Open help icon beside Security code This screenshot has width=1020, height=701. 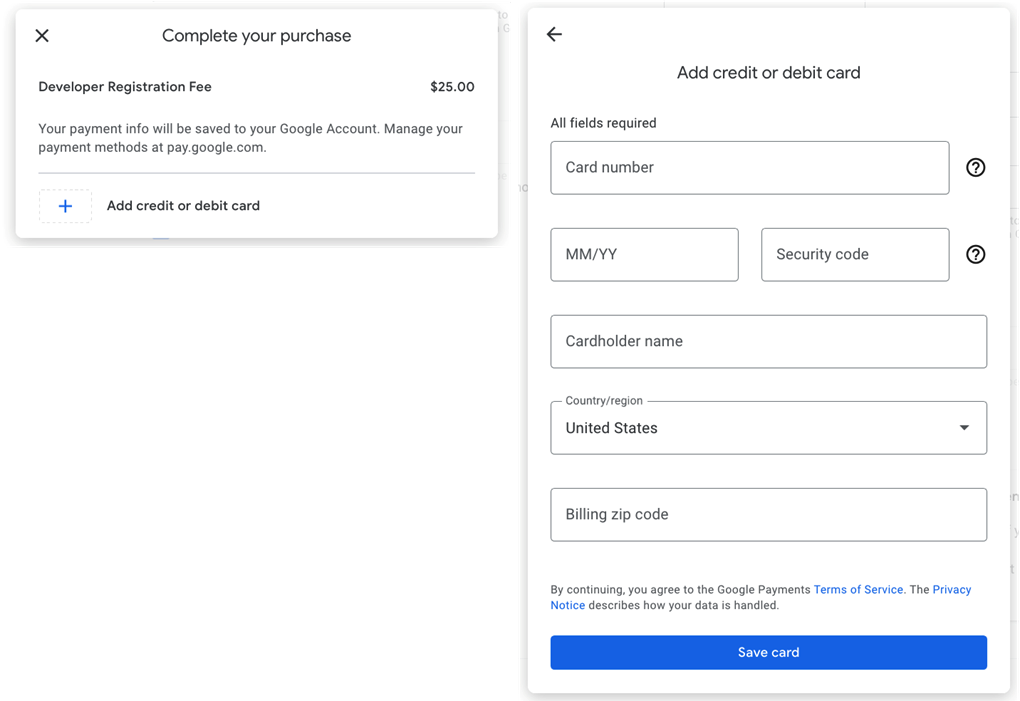(975, 255)
